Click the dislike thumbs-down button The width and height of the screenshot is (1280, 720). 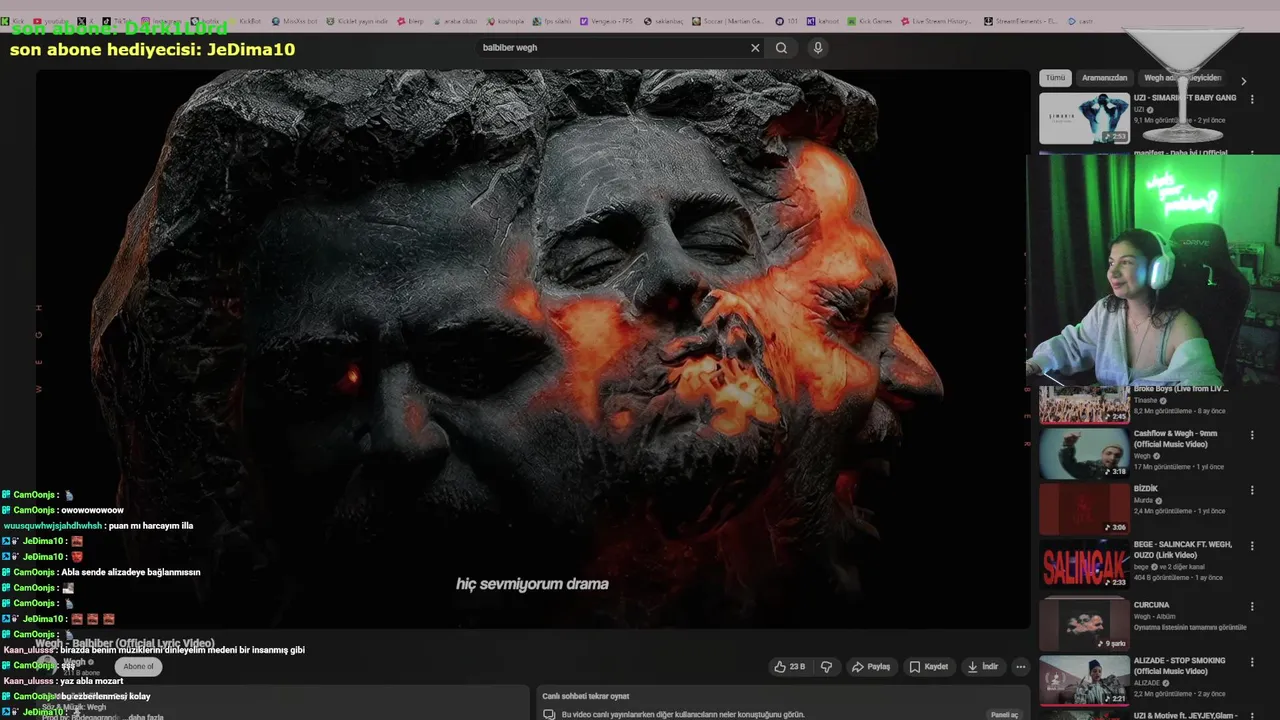point(826,667)
